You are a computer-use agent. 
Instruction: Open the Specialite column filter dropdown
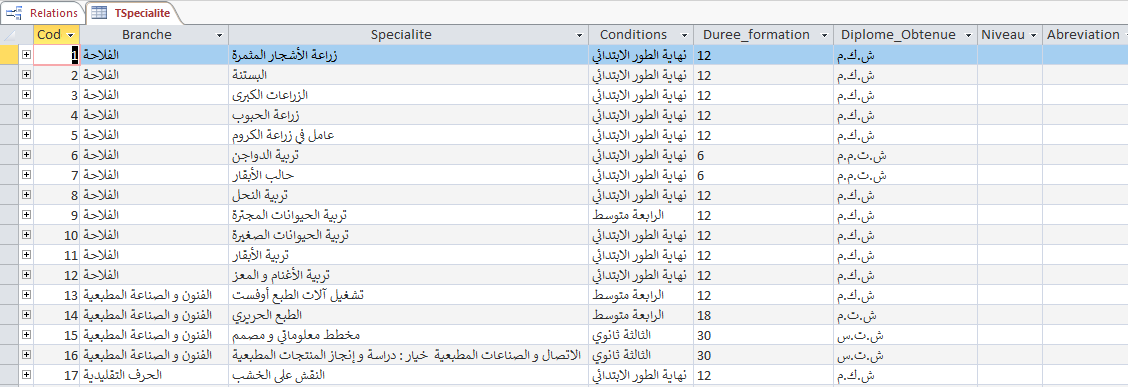point(579,35)
